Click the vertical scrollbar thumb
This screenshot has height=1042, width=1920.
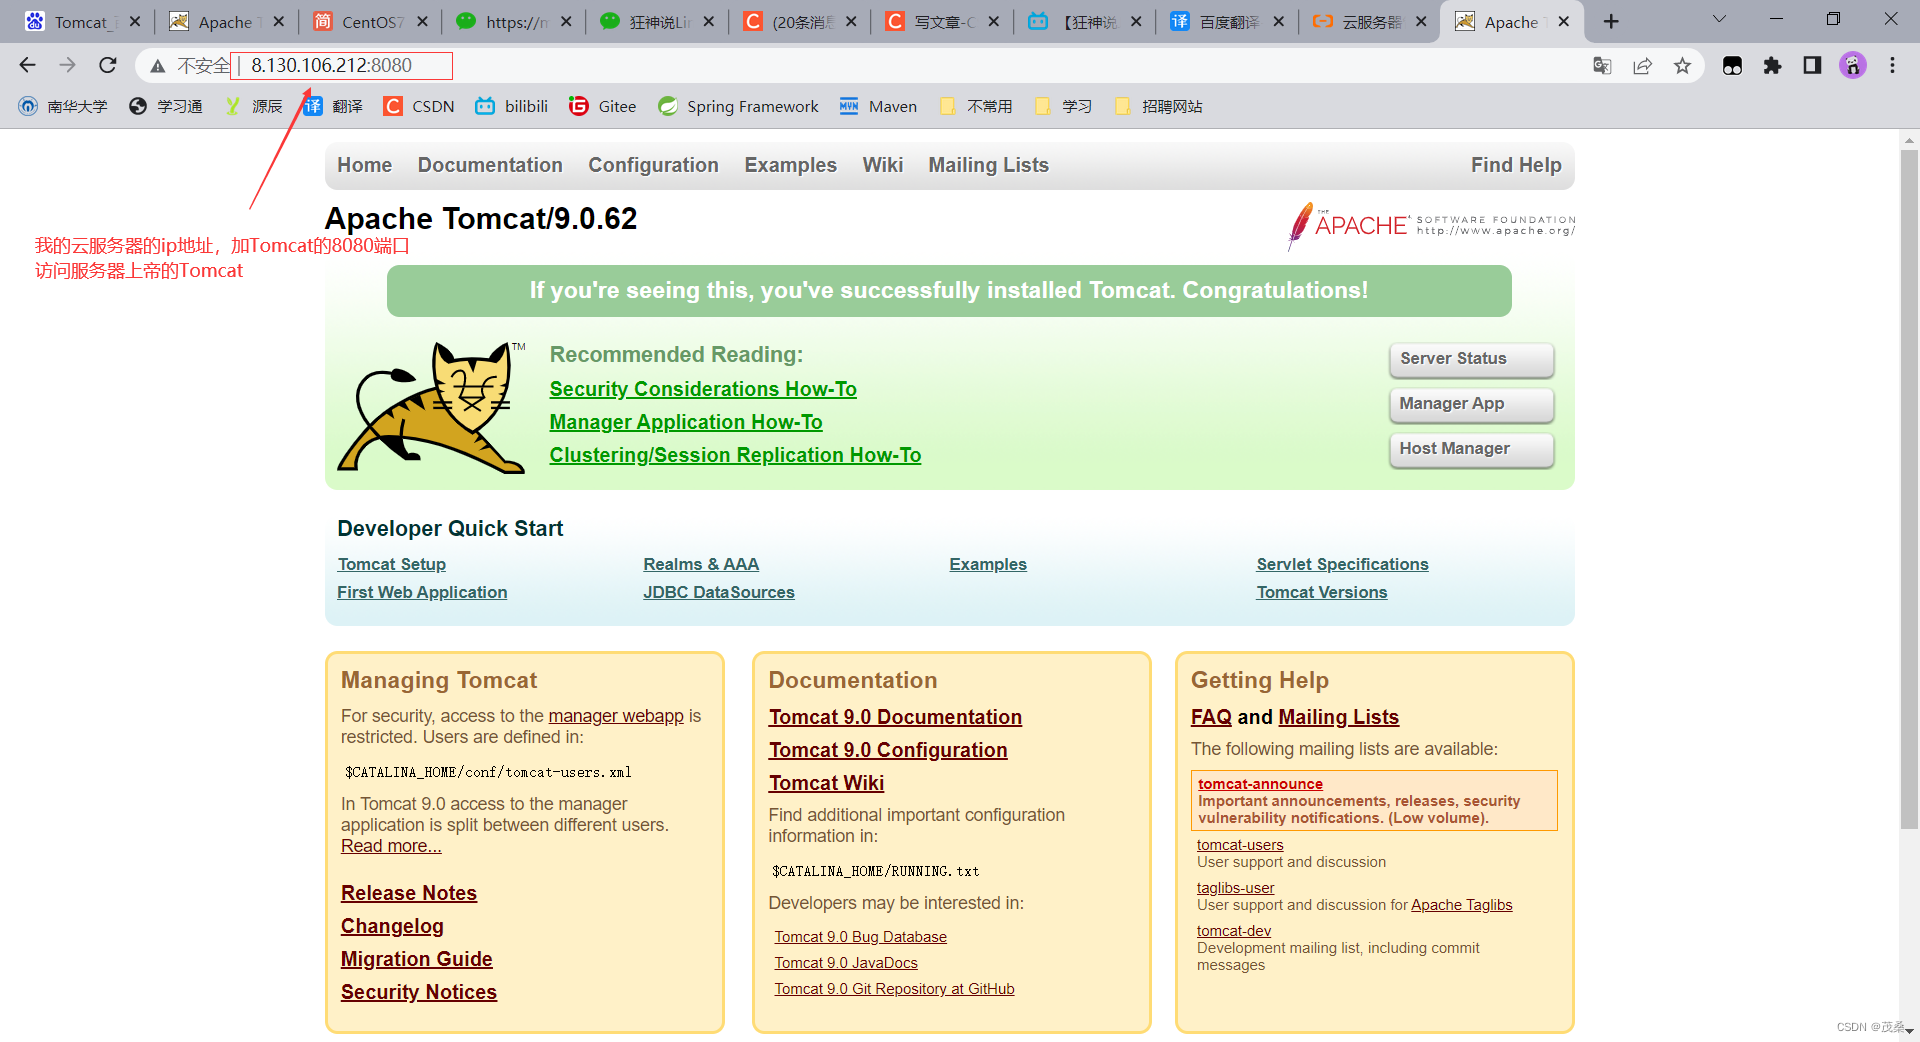(x=1909, y=490)
